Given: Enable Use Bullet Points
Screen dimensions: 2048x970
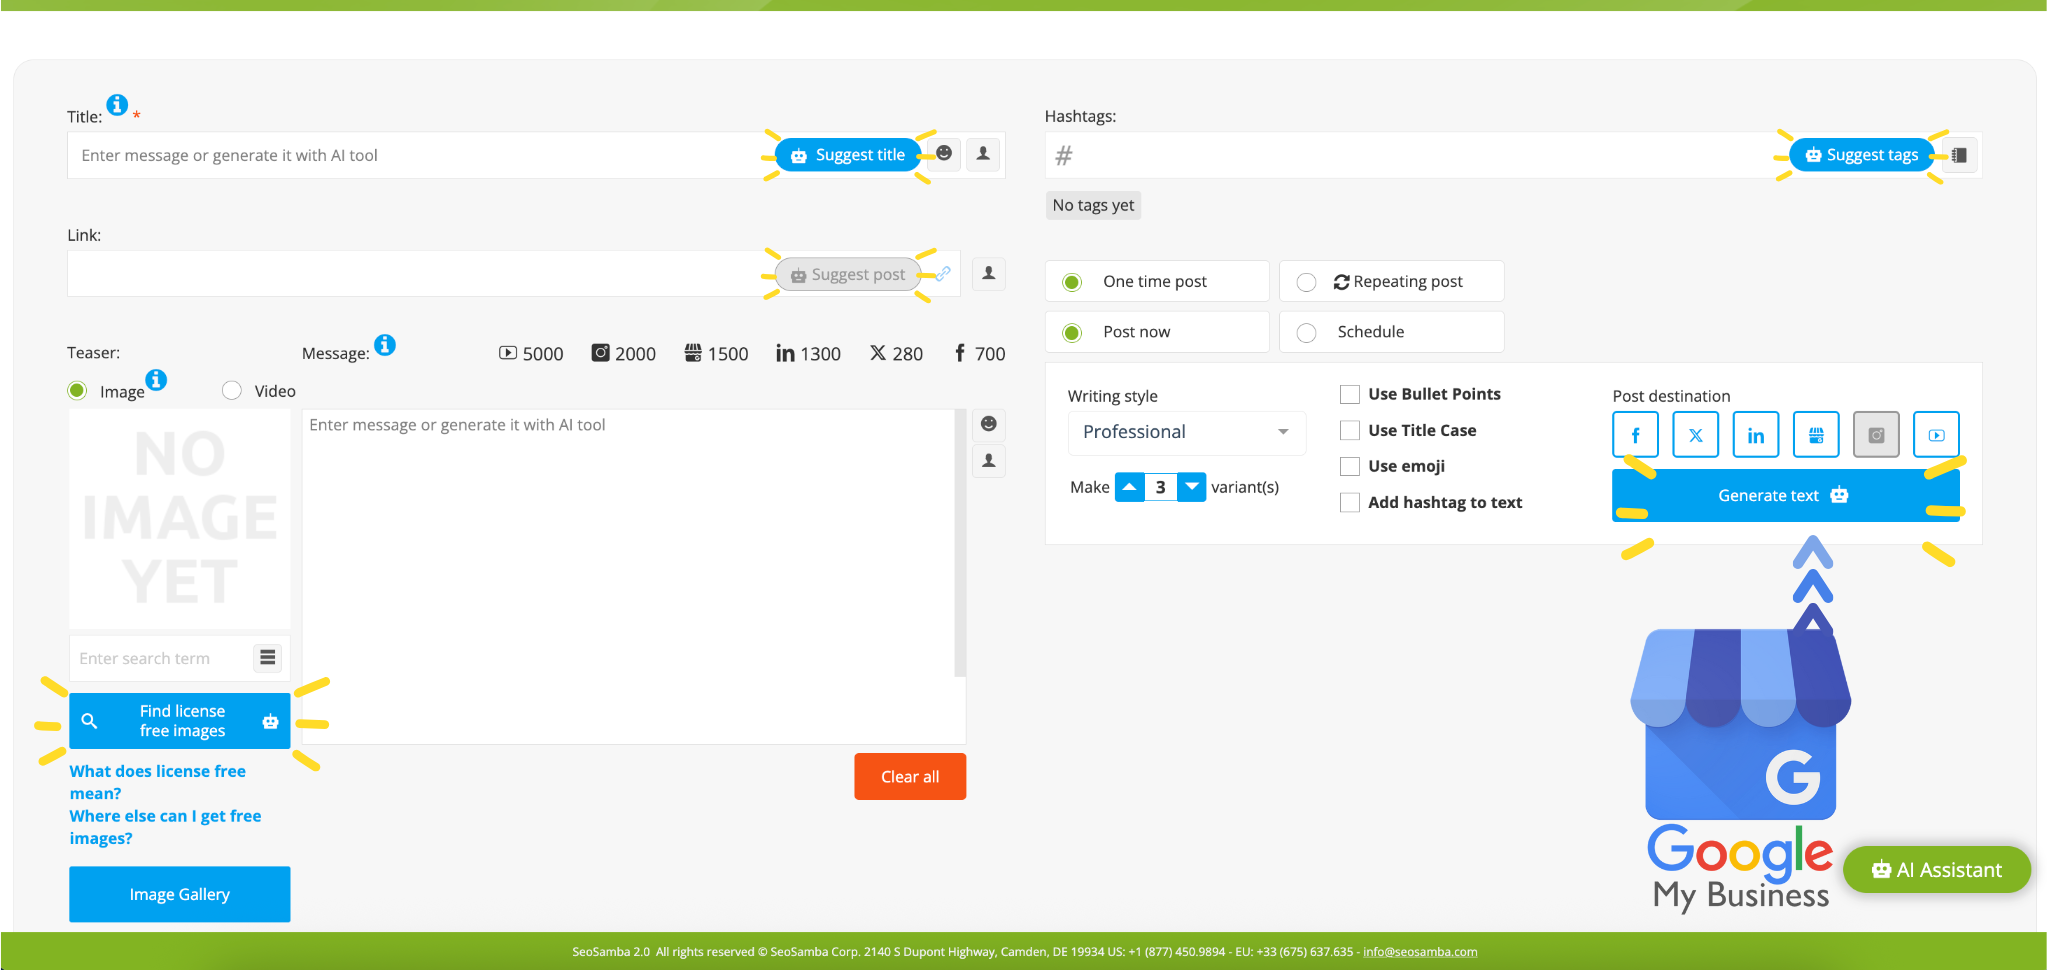Looking at the screenshot, I should click(1350, 394).
